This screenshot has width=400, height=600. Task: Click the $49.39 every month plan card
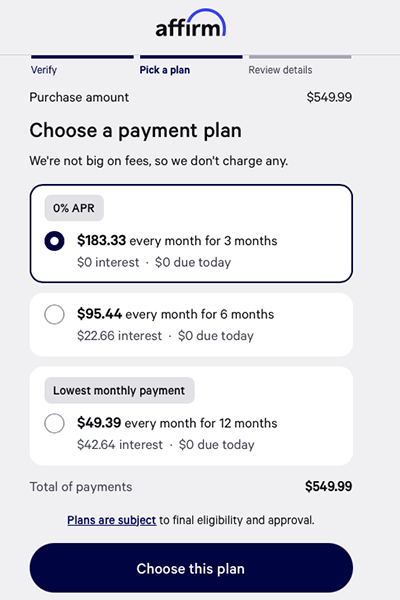click(191, 416)
